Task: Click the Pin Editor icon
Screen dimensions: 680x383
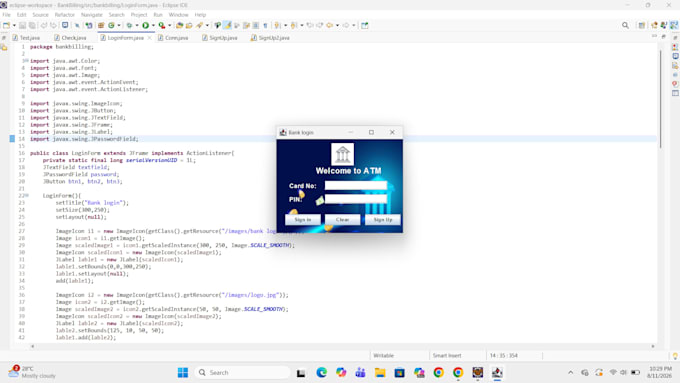Action: 365,26
